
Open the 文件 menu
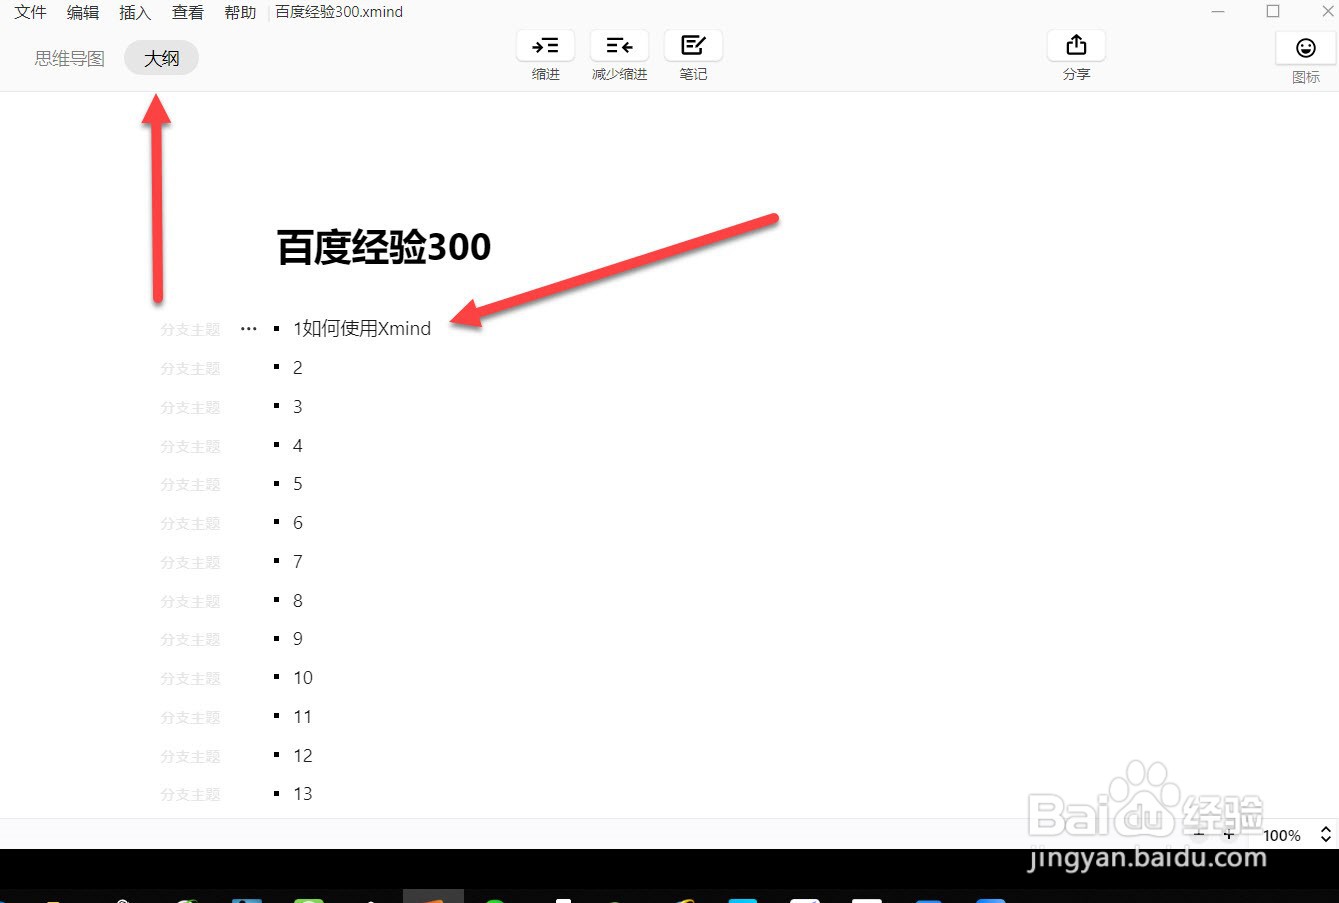tap(29, 12)
